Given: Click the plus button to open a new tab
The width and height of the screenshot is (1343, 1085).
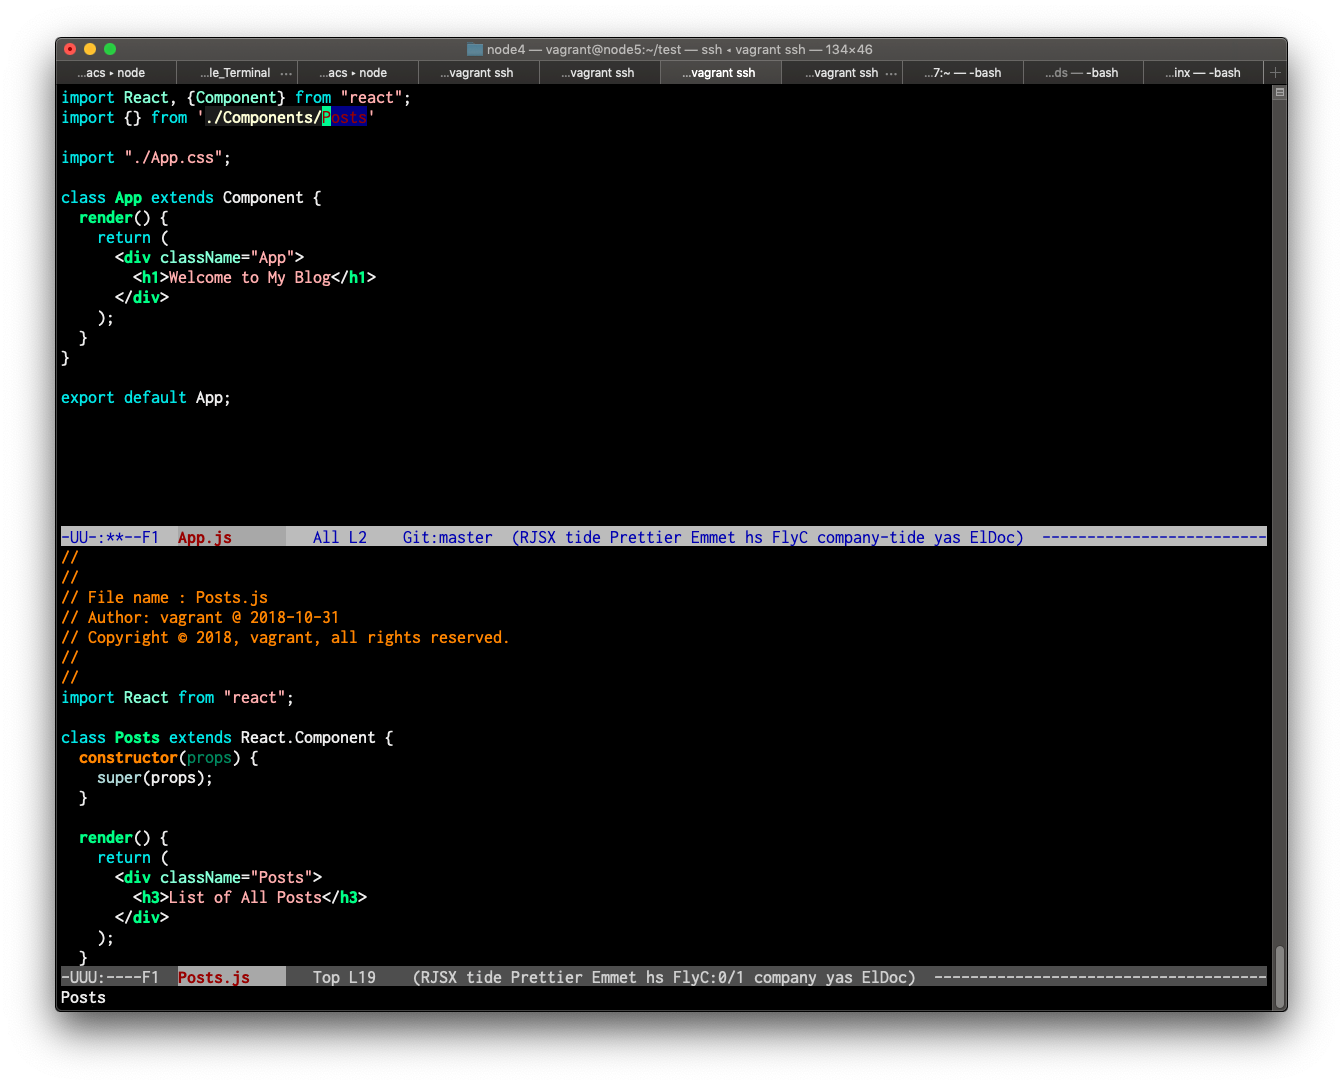Looking at the screenshot, I should tap(1276, 72).
